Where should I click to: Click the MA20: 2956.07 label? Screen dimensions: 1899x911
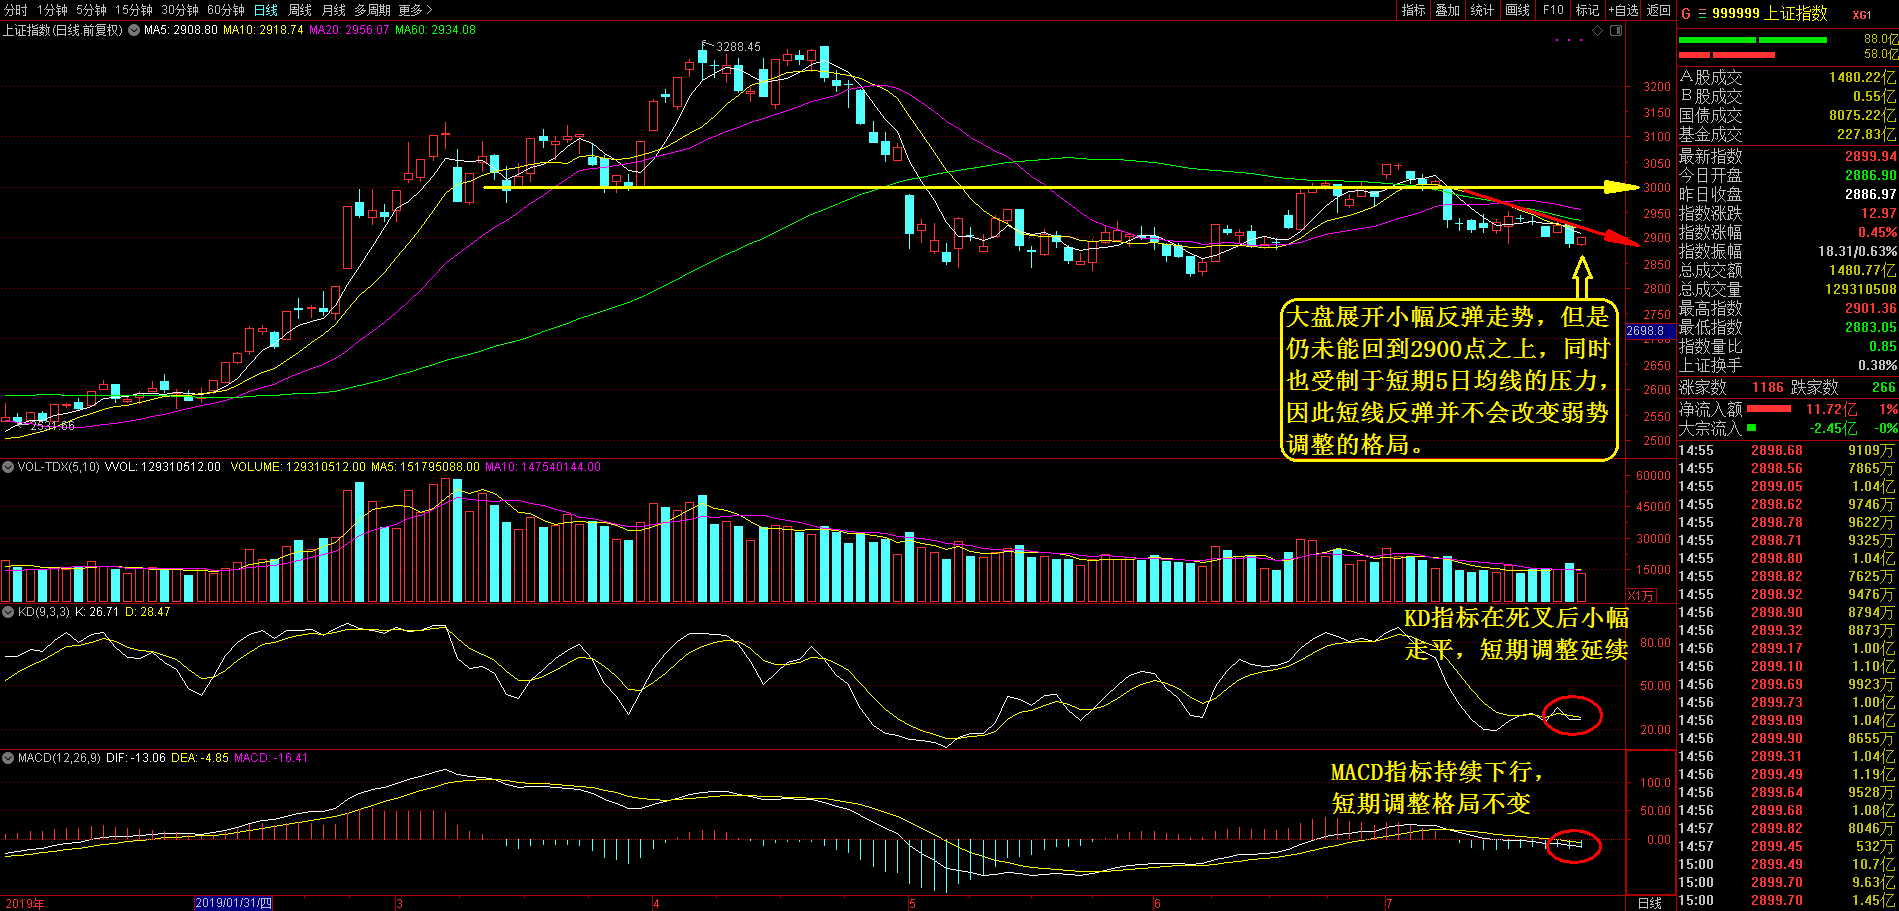click(x=349, y=30)
